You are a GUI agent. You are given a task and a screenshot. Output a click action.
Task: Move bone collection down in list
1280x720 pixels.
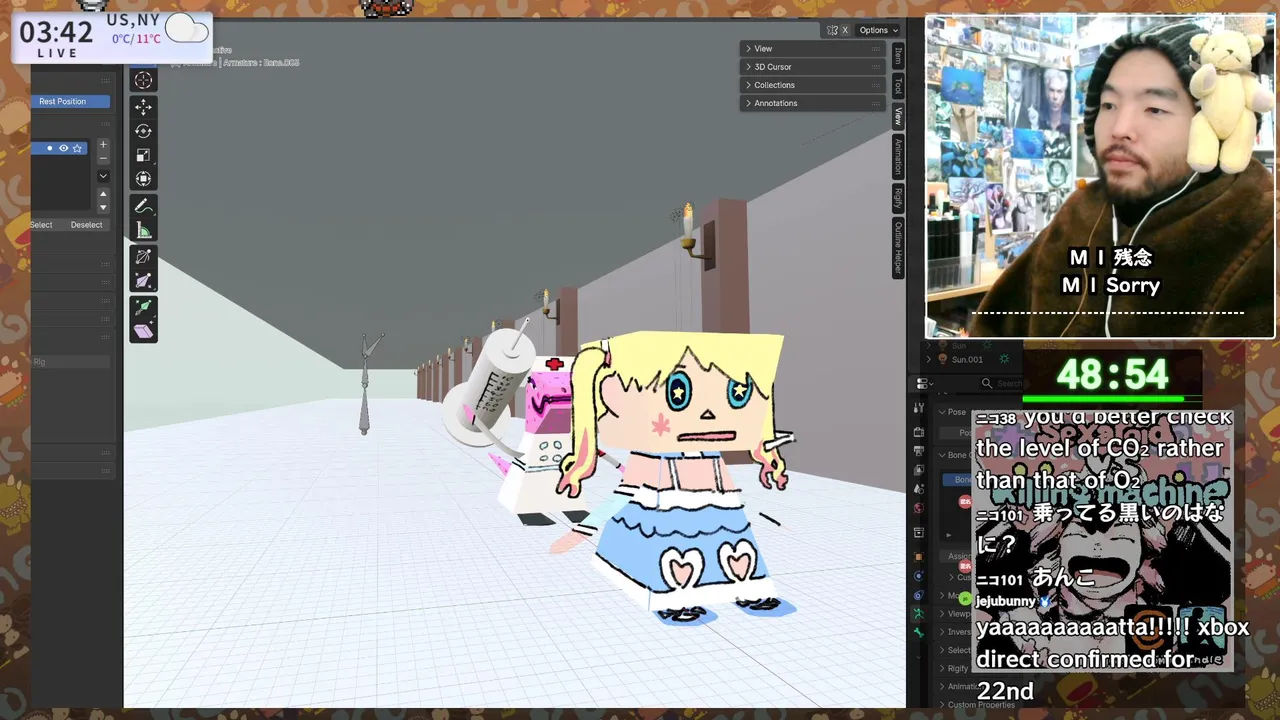click(103, 207)
